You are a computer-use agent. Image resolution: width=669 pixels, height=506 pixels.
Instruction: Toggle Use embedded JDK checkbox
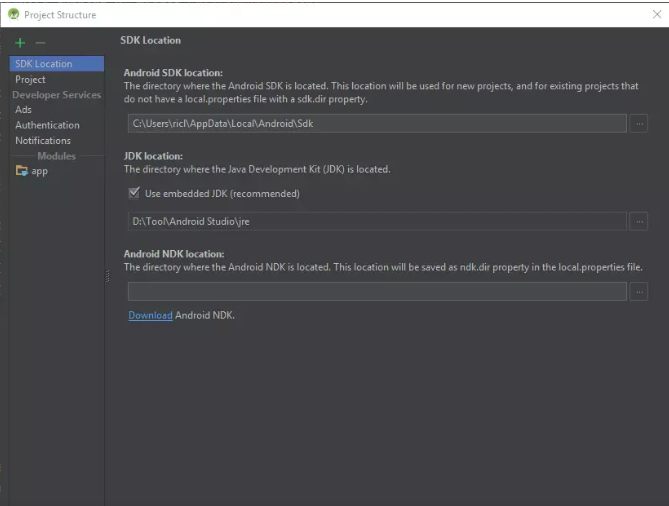[x=134, y=193]
